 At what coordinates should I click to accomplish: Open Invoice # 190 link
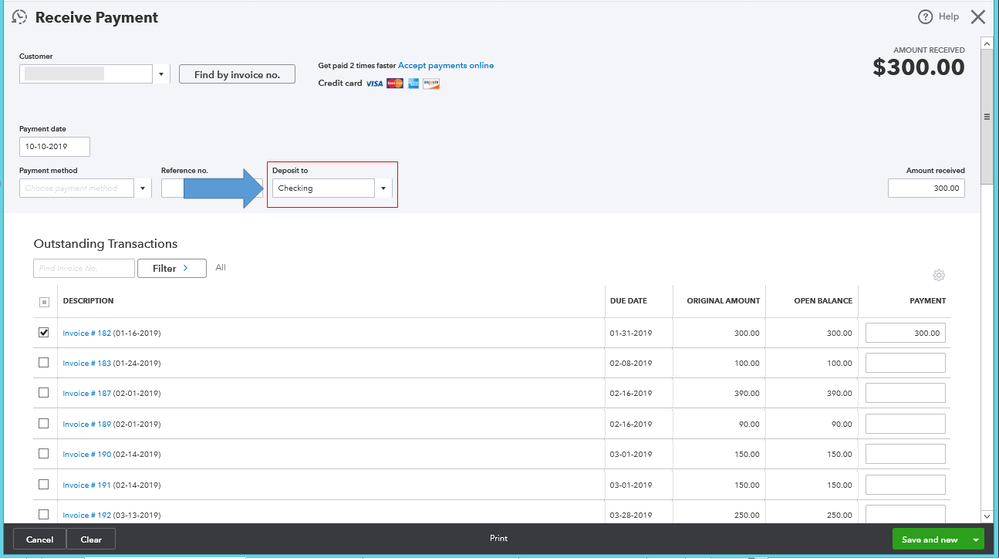pos(87,454)
